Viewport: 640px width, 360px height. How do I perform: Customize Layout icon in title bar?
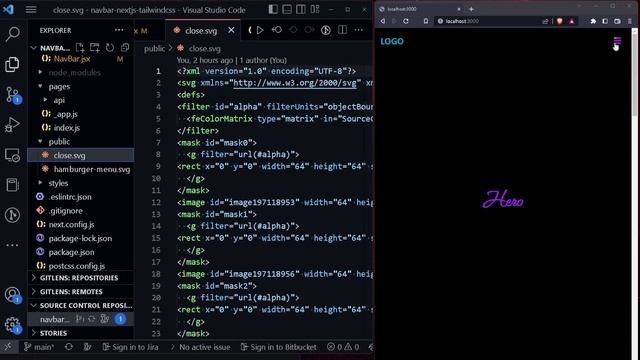coord(315,9)
